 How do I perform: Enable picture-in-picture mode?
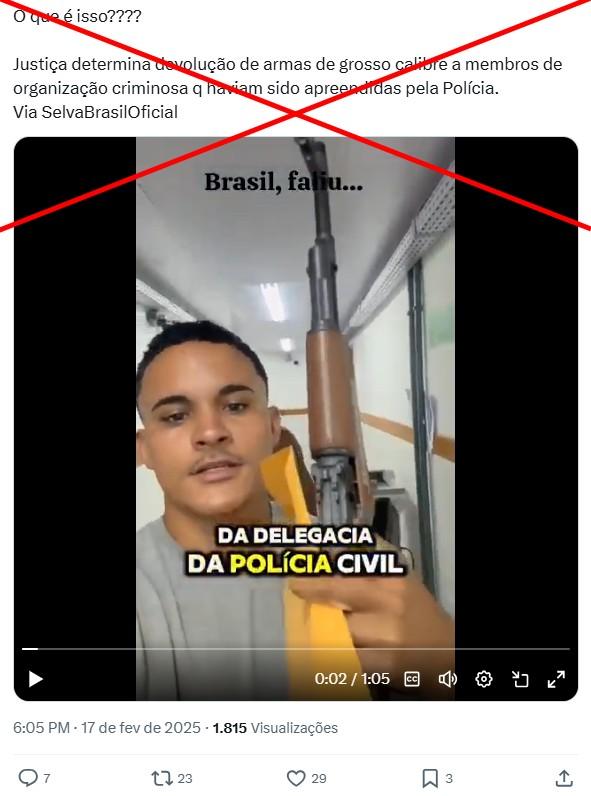tap(520, 679)
